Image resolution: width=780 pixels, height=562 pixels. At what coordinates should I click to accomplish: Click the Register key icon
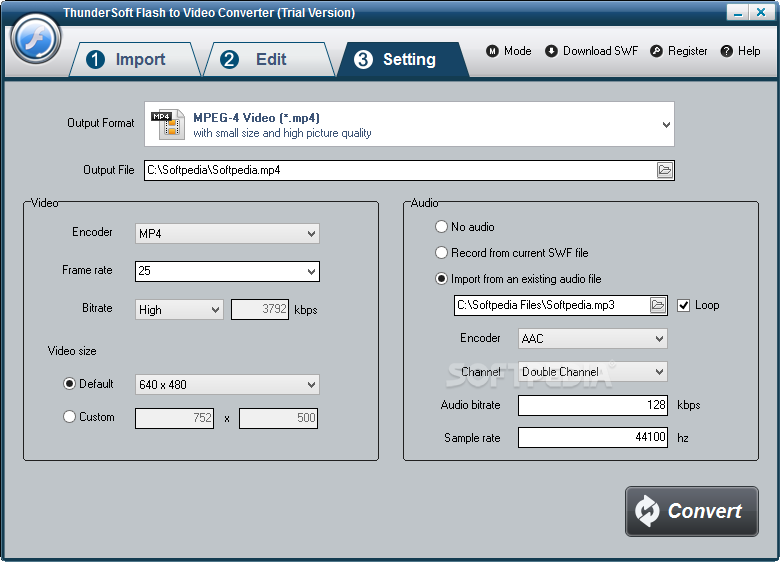coord(656,51)
